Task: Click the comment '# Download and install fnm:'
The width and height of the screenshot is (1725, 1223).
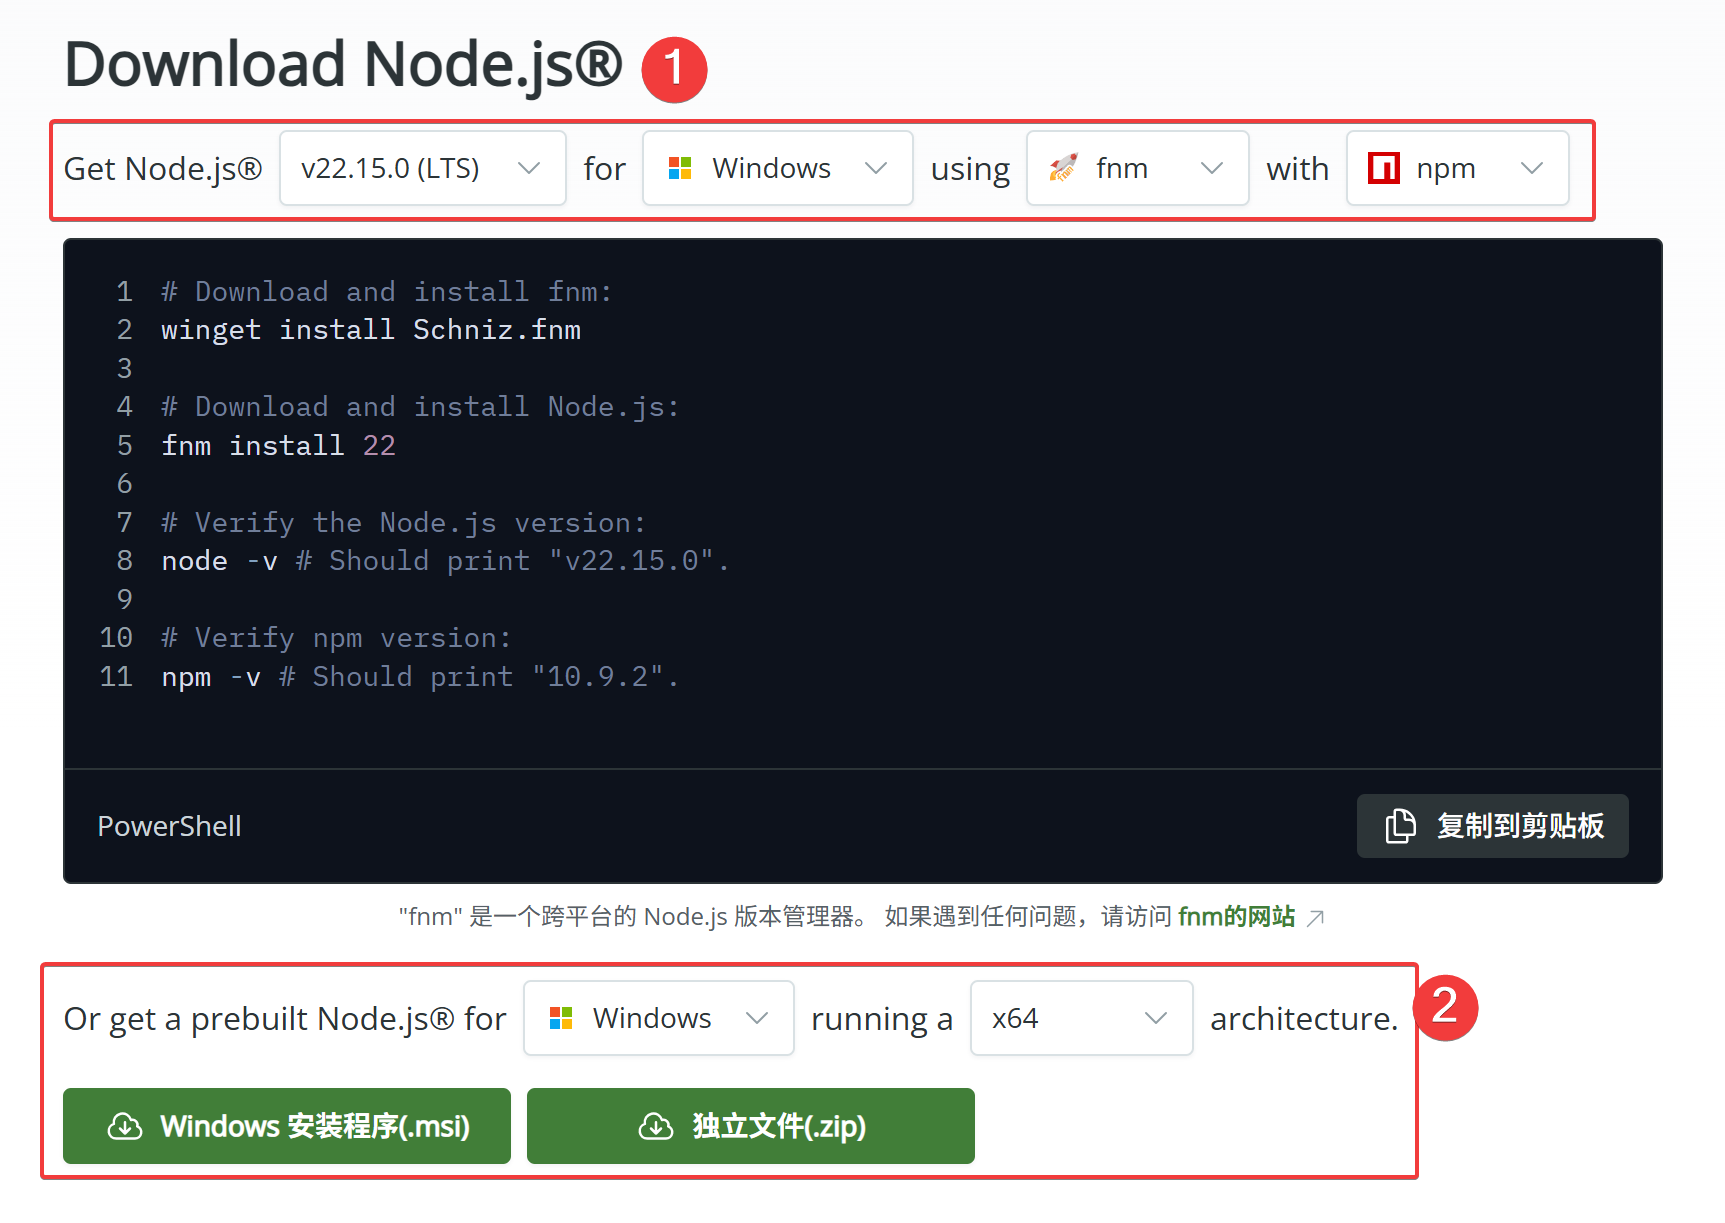Action: click(386, 292)
